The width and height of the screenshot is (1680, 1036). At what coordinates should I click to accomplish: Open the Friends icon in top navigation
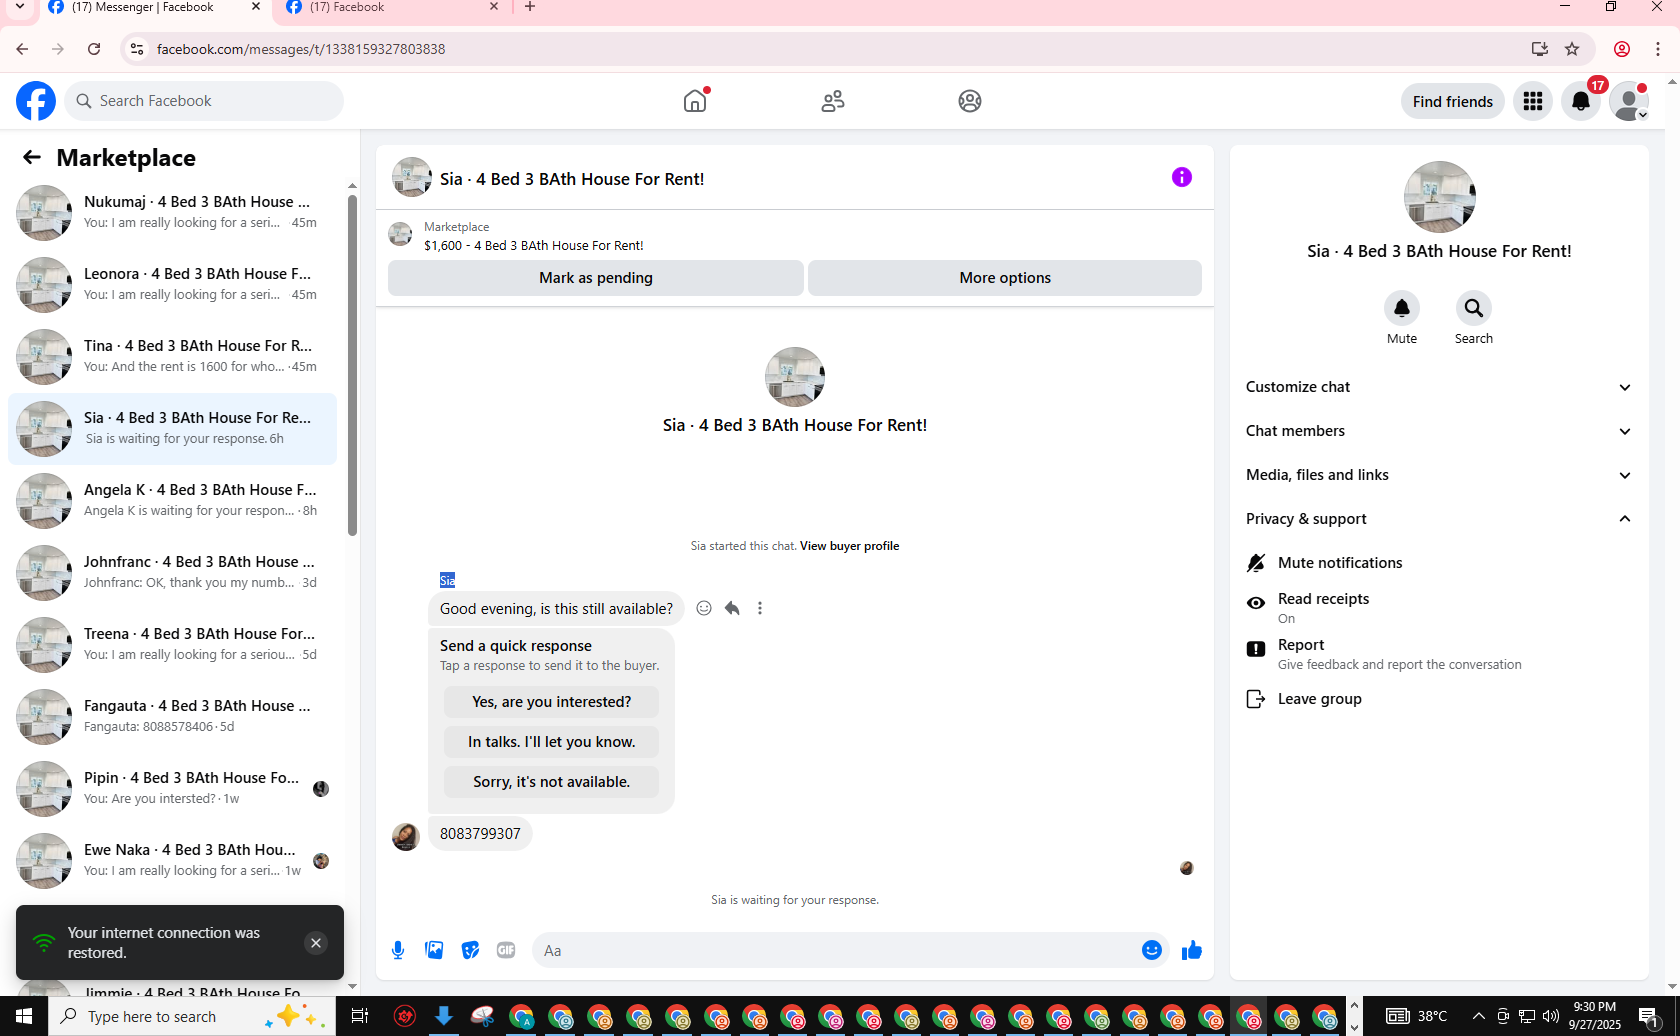tap(833, 101)
